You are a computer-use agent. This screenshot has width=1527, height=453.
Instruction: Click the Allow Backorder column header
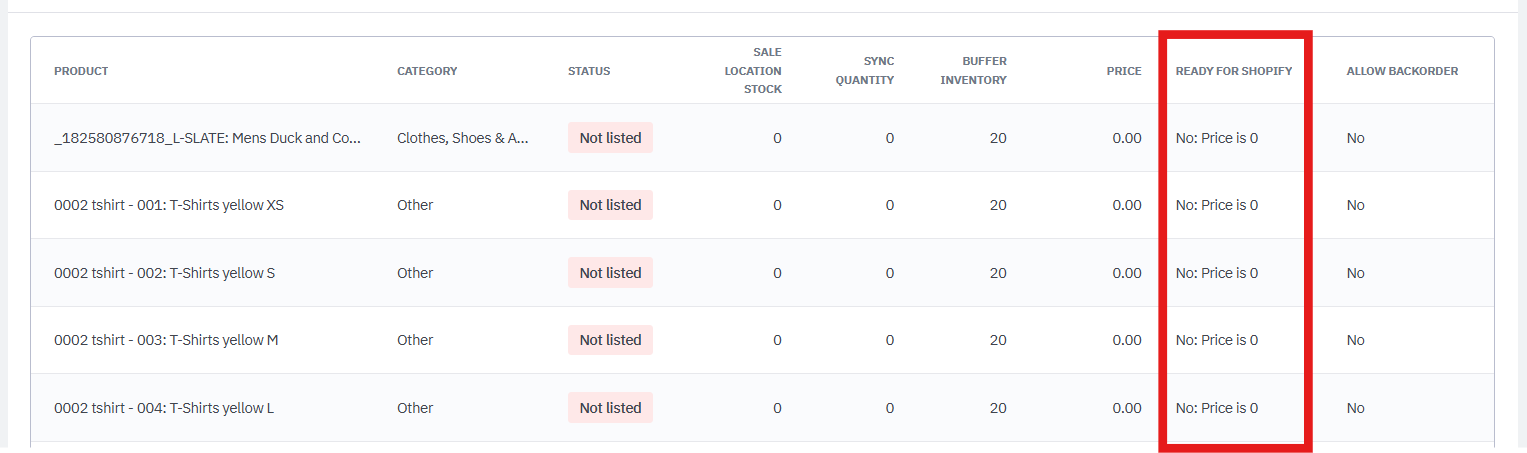pos(1402,71)
